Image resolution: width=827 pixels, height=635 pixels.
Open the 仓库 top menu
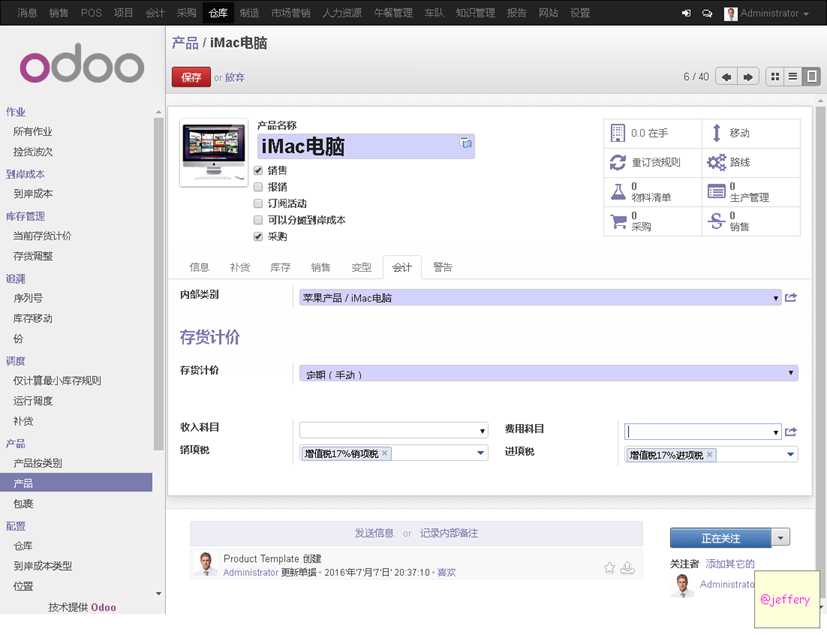click(218, 13)
